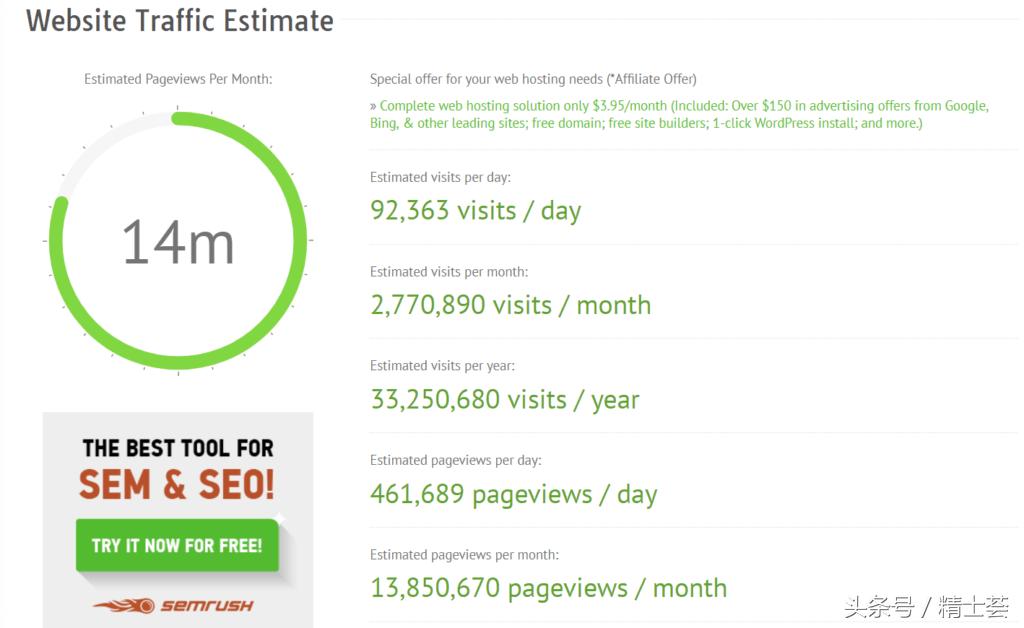This screenshot has height=628, width=1024.
Task: Open the $3.95/month web hosting offer link
Action: [x=679, y=114]
